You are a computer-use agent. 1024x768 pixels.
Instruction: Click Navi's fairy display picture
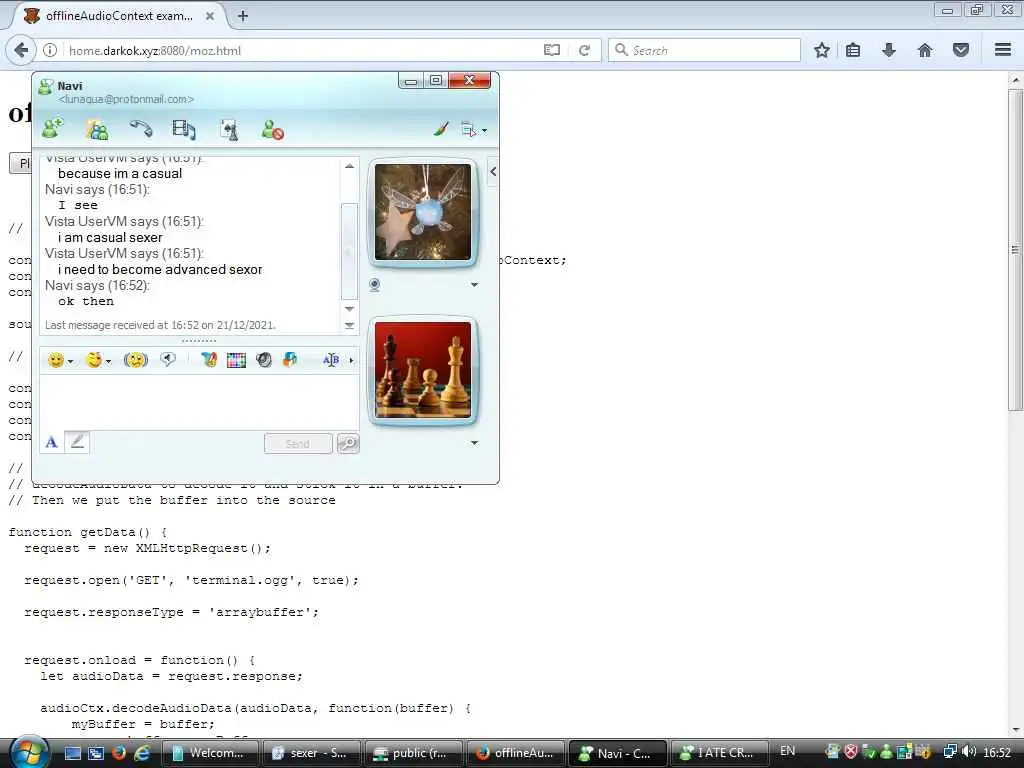(423, 212)
